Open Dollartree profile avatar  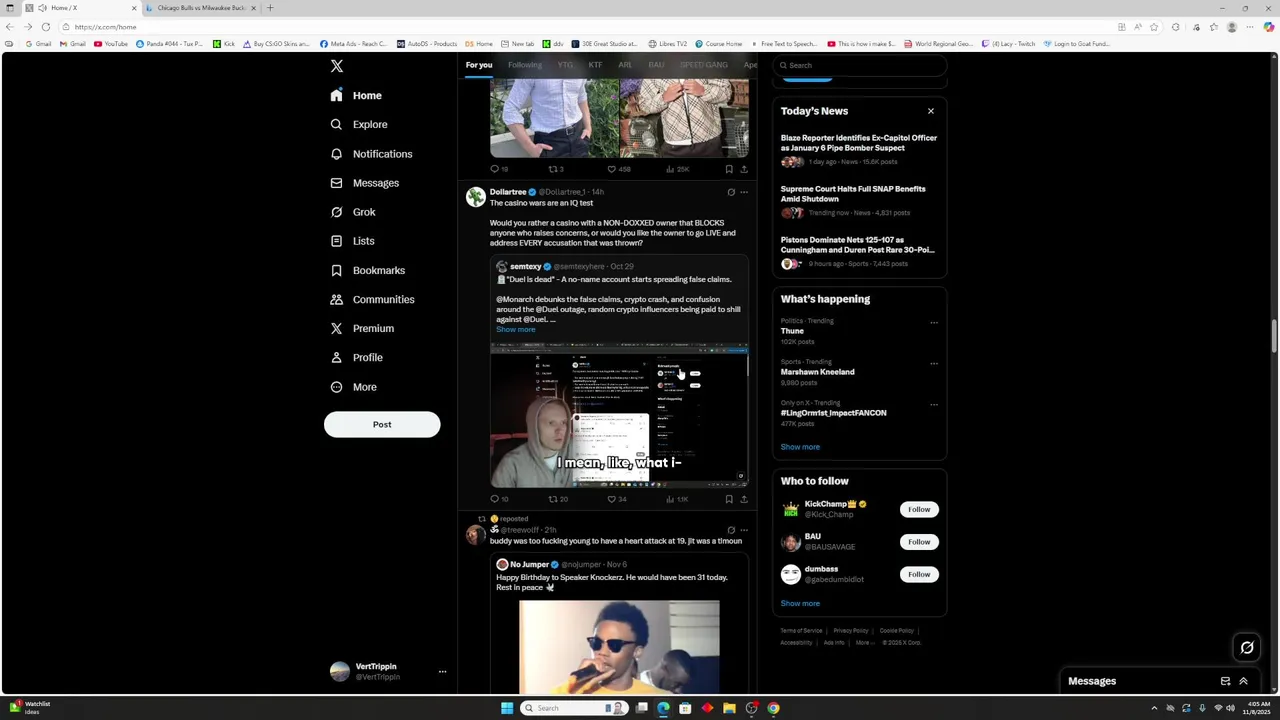coord(476,197)
